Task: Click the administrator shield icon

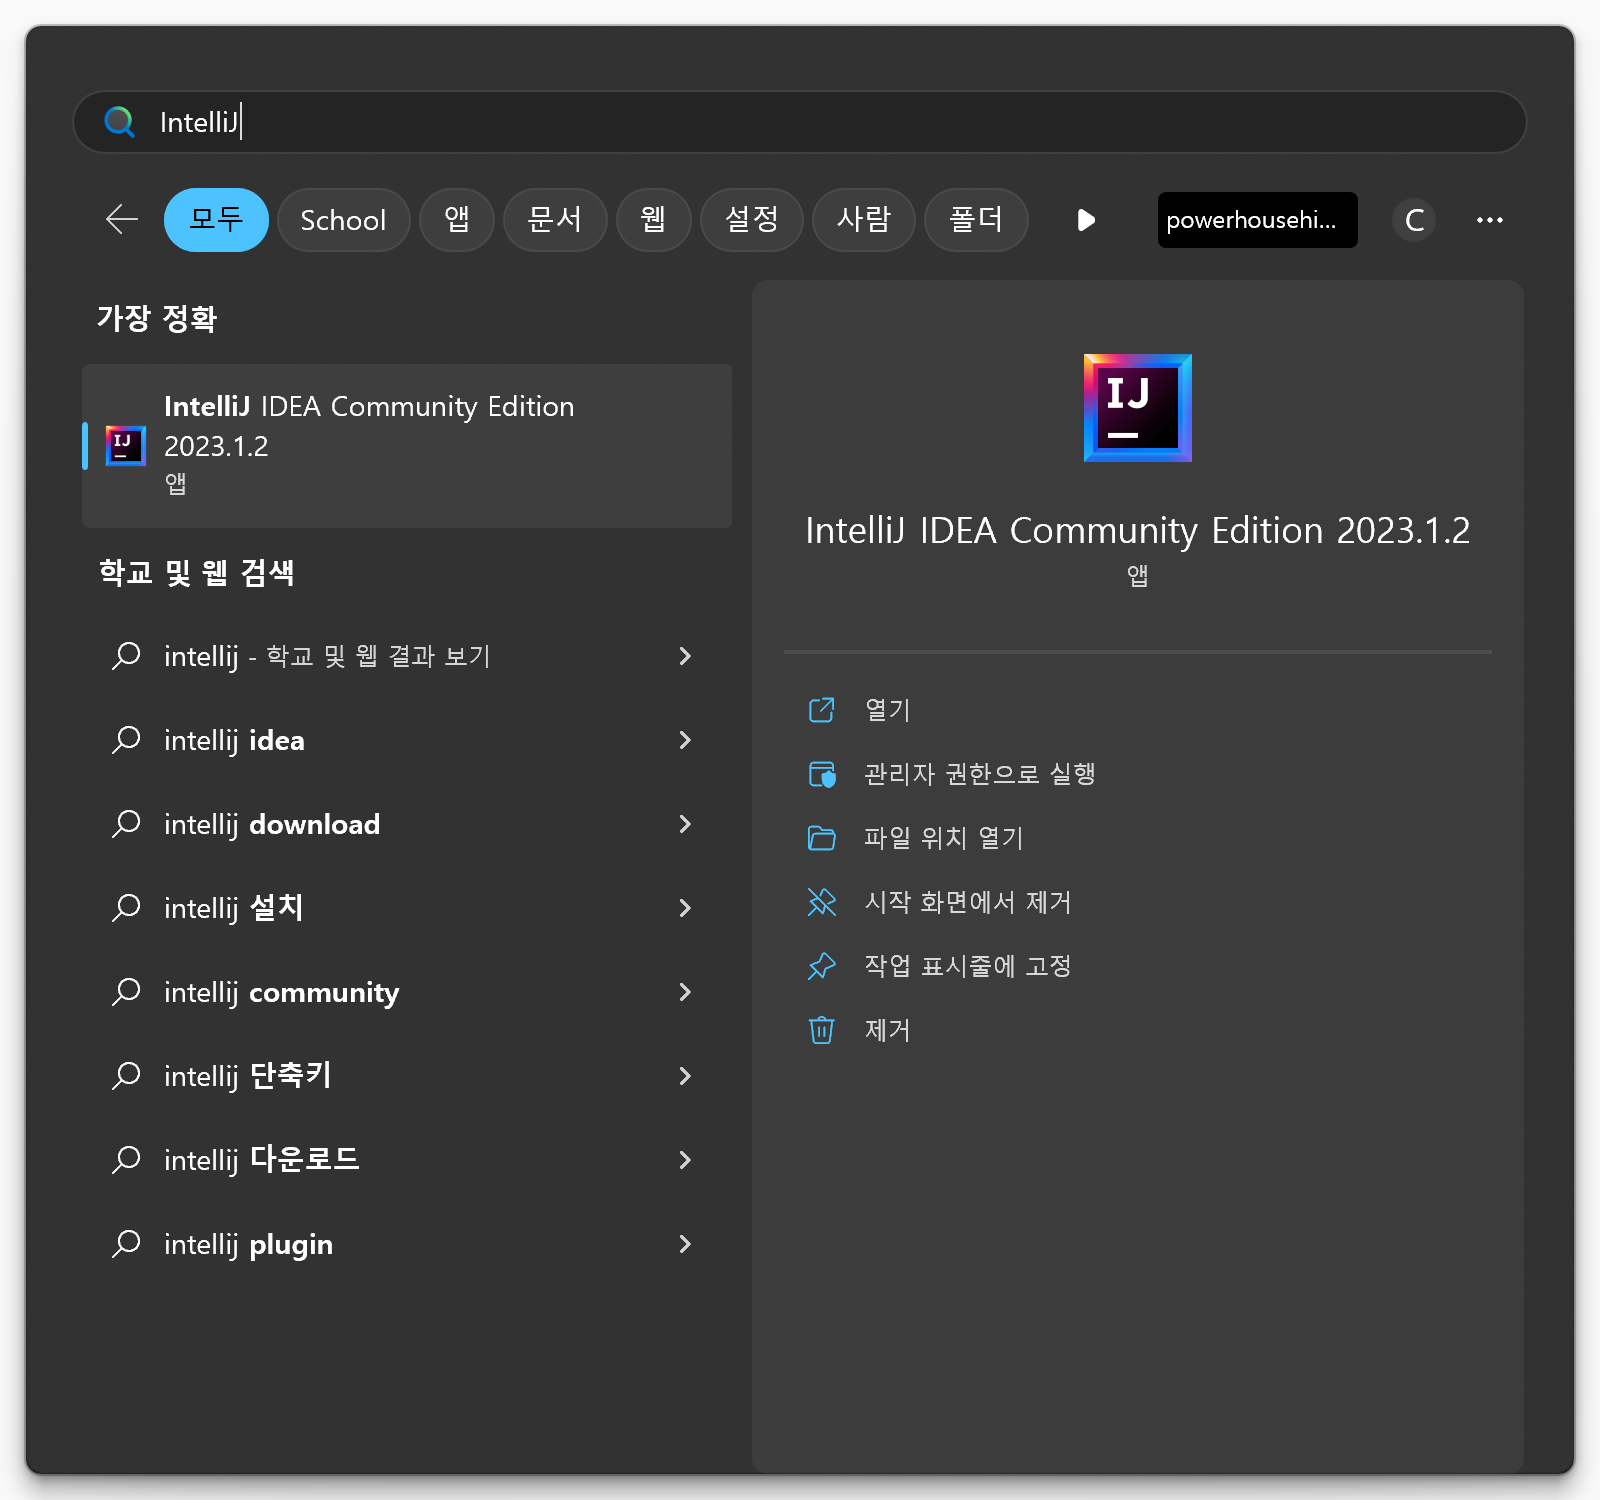Action: tap(822, 774)
